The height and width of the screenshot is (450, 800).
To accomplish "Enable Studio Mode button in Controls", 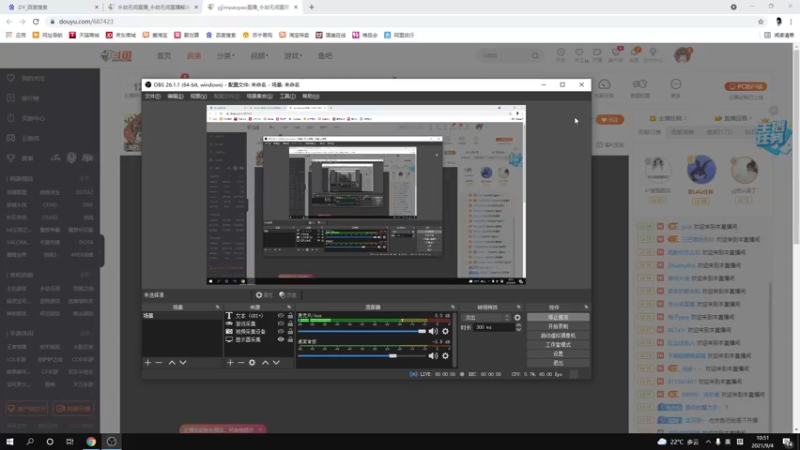I will tap(558, 345).
